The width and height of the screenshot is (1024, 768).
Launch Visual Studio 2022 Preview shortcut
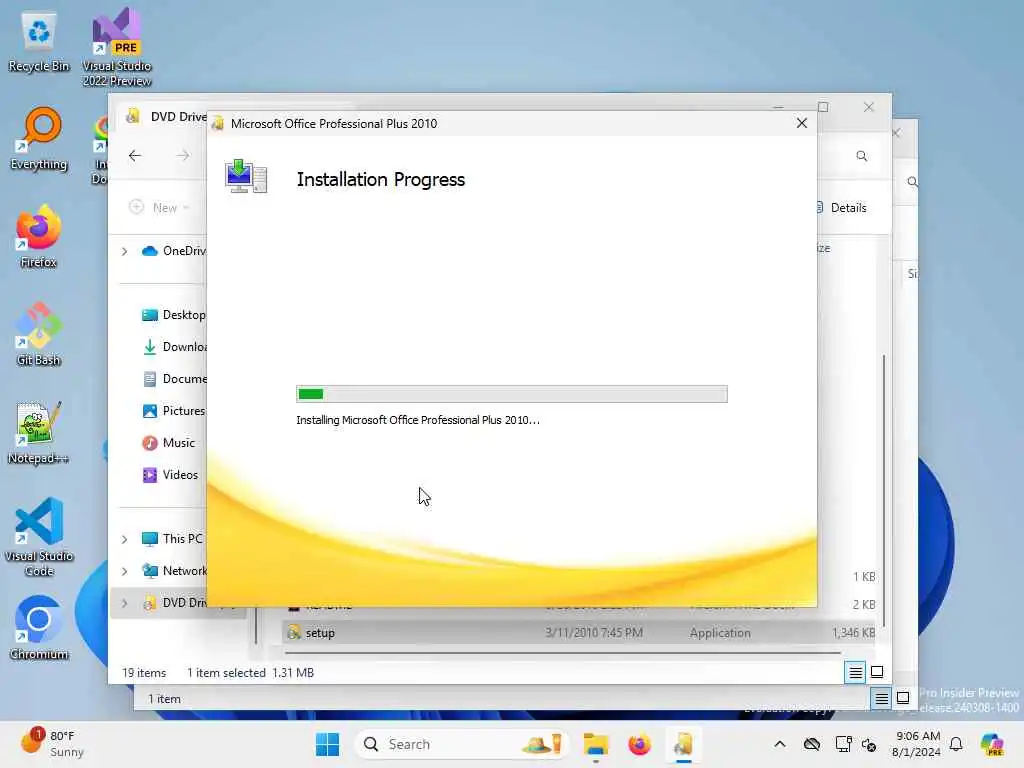point(117,47)
